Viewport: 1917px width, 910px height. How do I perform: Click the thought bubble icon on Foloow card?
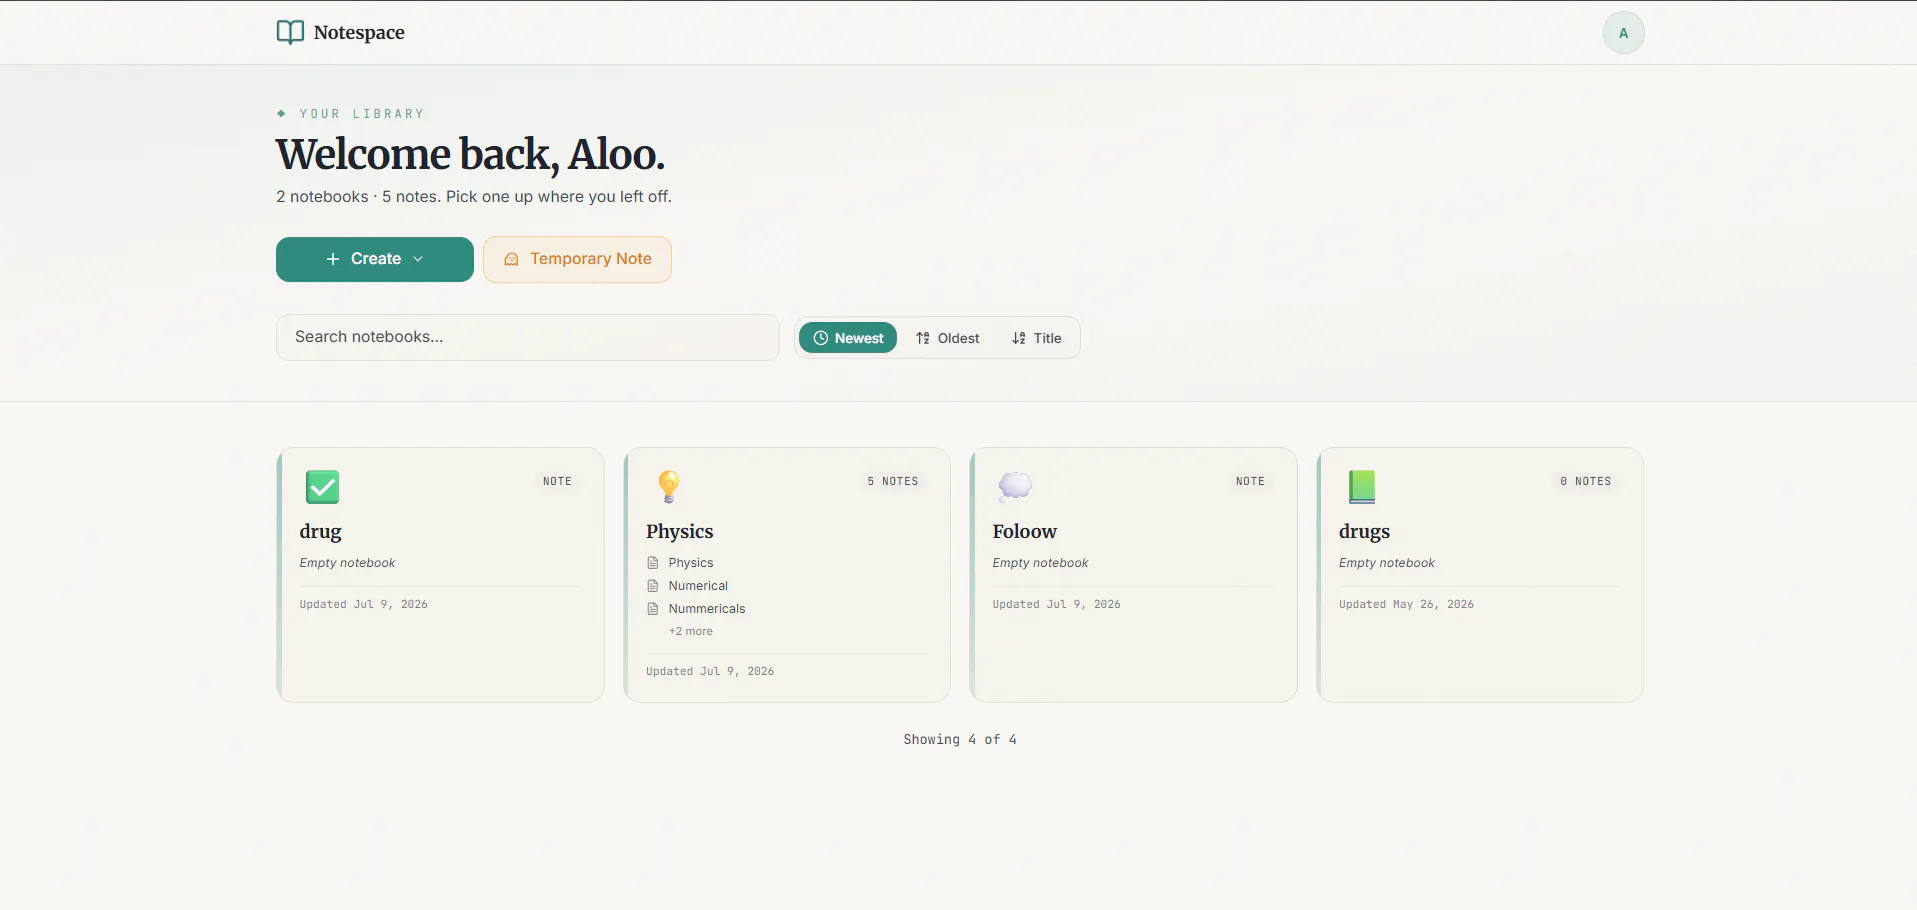1015,486
